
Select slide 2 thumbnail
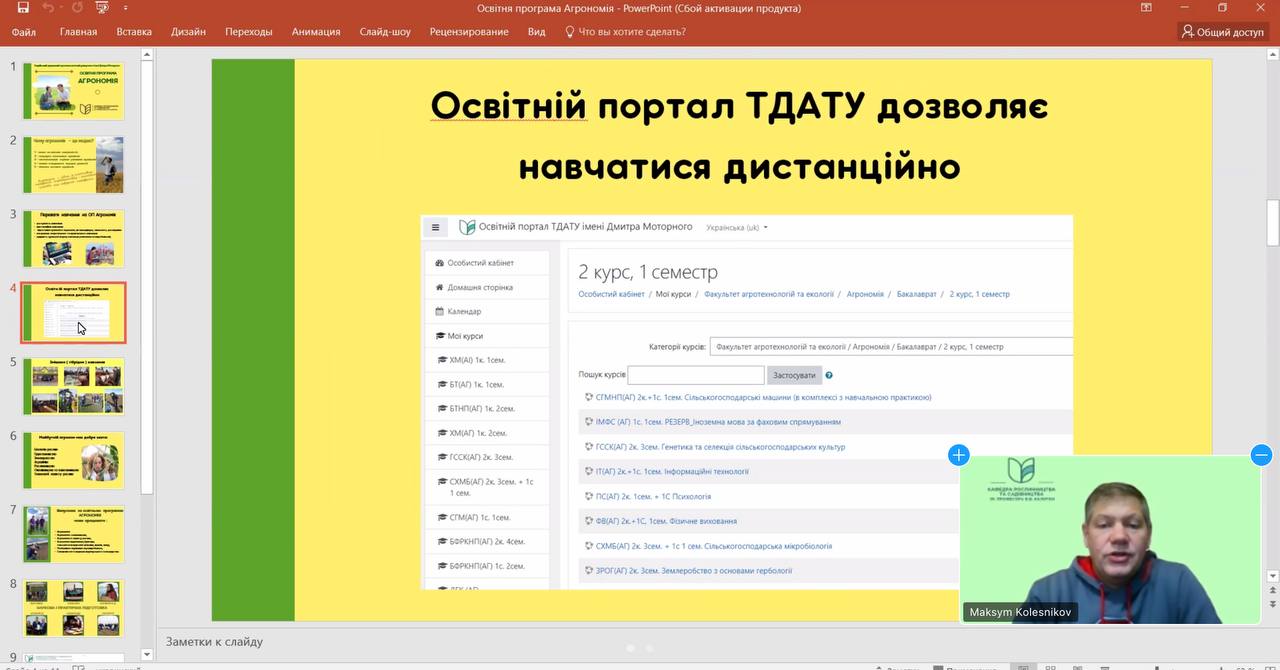(x=74, y=165)
